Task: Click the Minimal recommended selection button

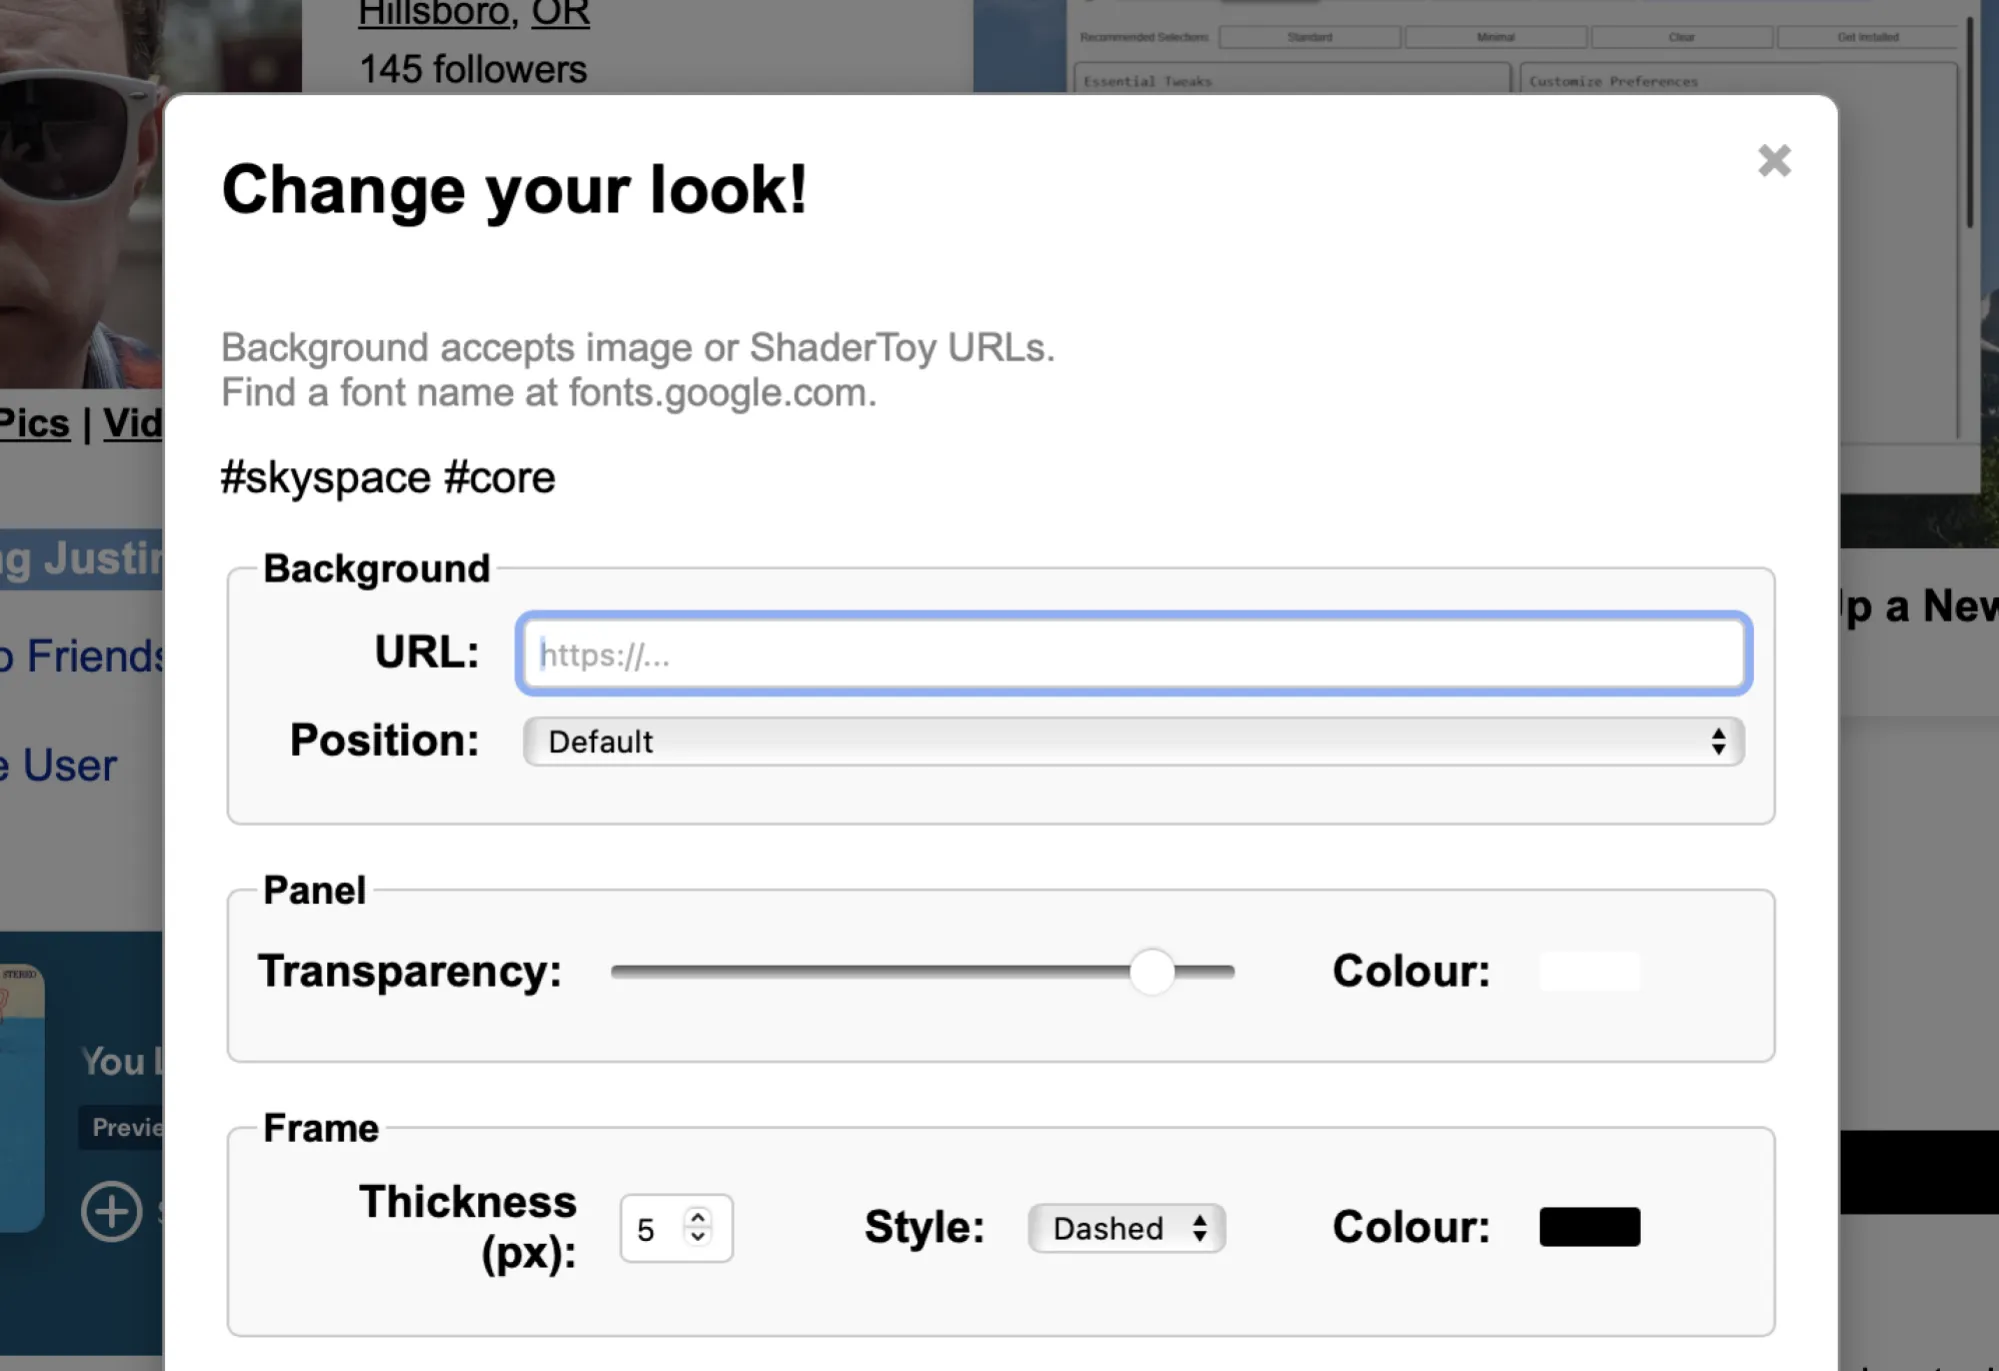Action: coord(1496,37)
